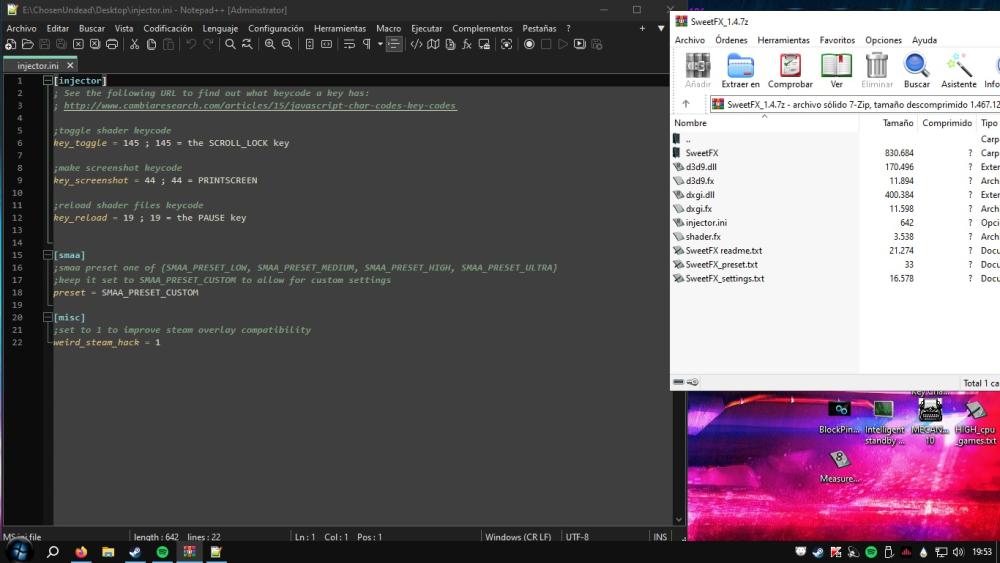The width and height of the screenshot is (1000, 563).
Task: Toggle the Indent Guide toolbar button
Action: pyautogui.click(x=394, y=45)
